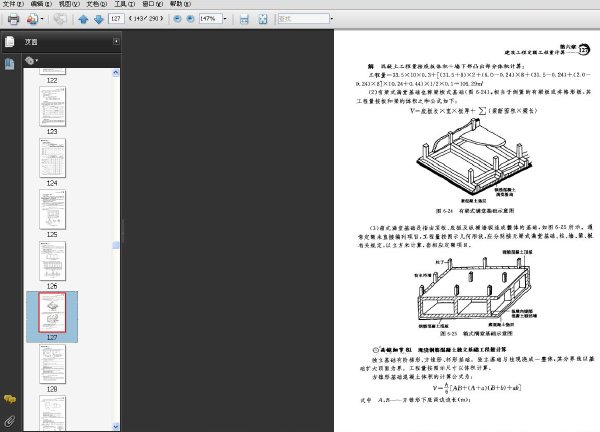The height and width of the screenshot is (432, 600).
Task: Click the figure 6-25 box foundation diagram
Action: [x=476, y=289]
